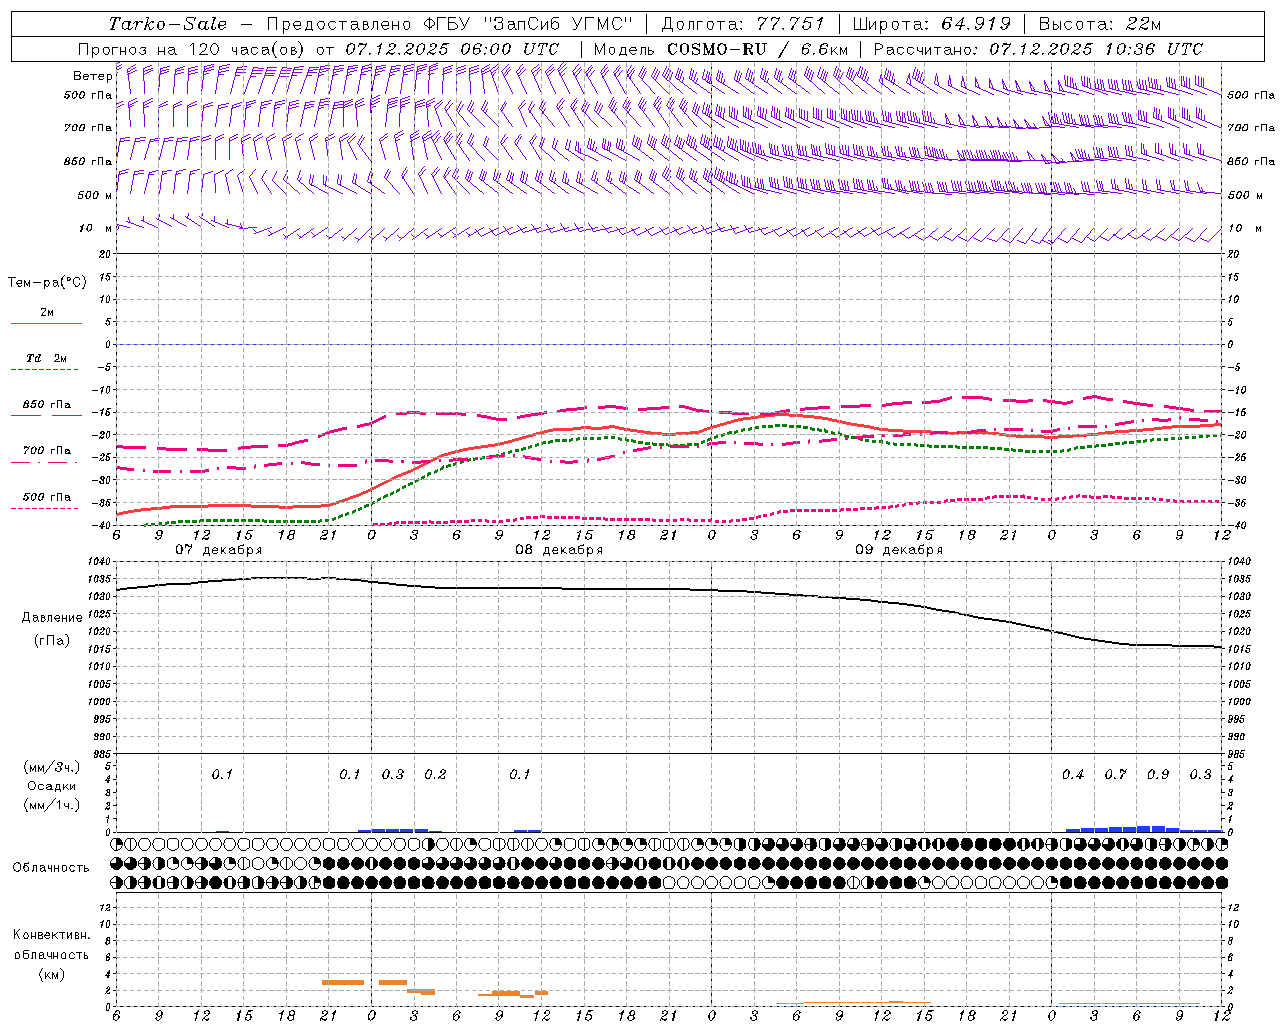The width and height of the screenshot is (1280, 1024).
Task: Click the "Конвективн." convective cloud label
Action: pyautogui.click(x=51, y=935)
